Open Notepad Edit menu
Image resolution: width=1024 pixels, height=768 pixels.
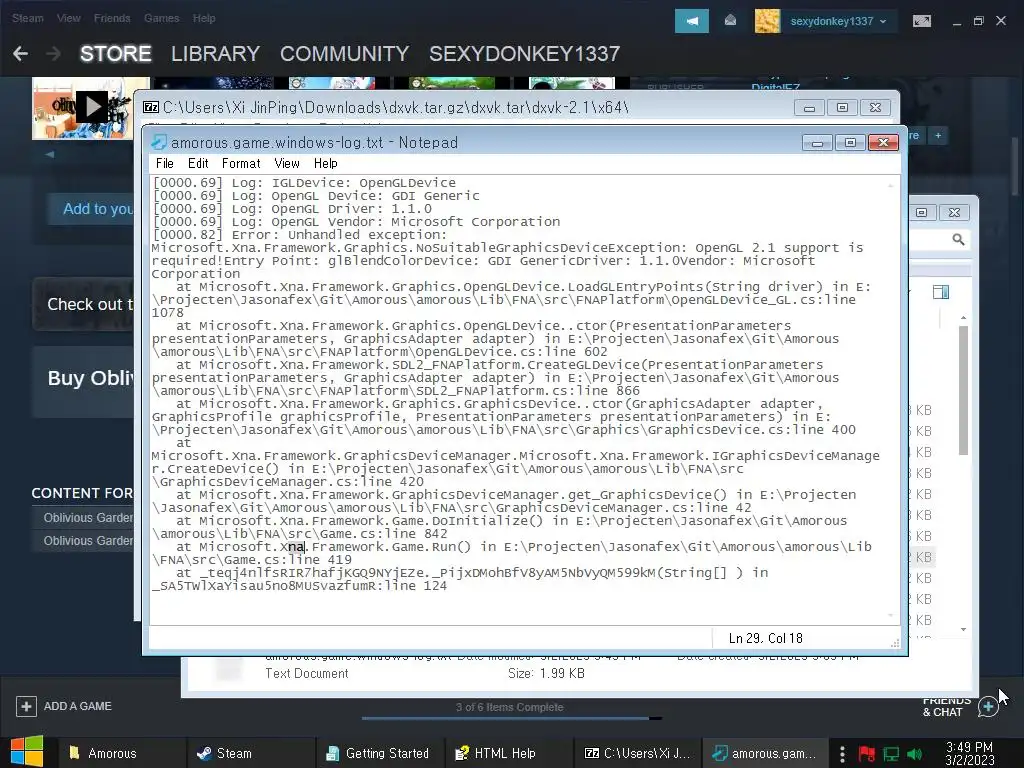click(198, 163)
